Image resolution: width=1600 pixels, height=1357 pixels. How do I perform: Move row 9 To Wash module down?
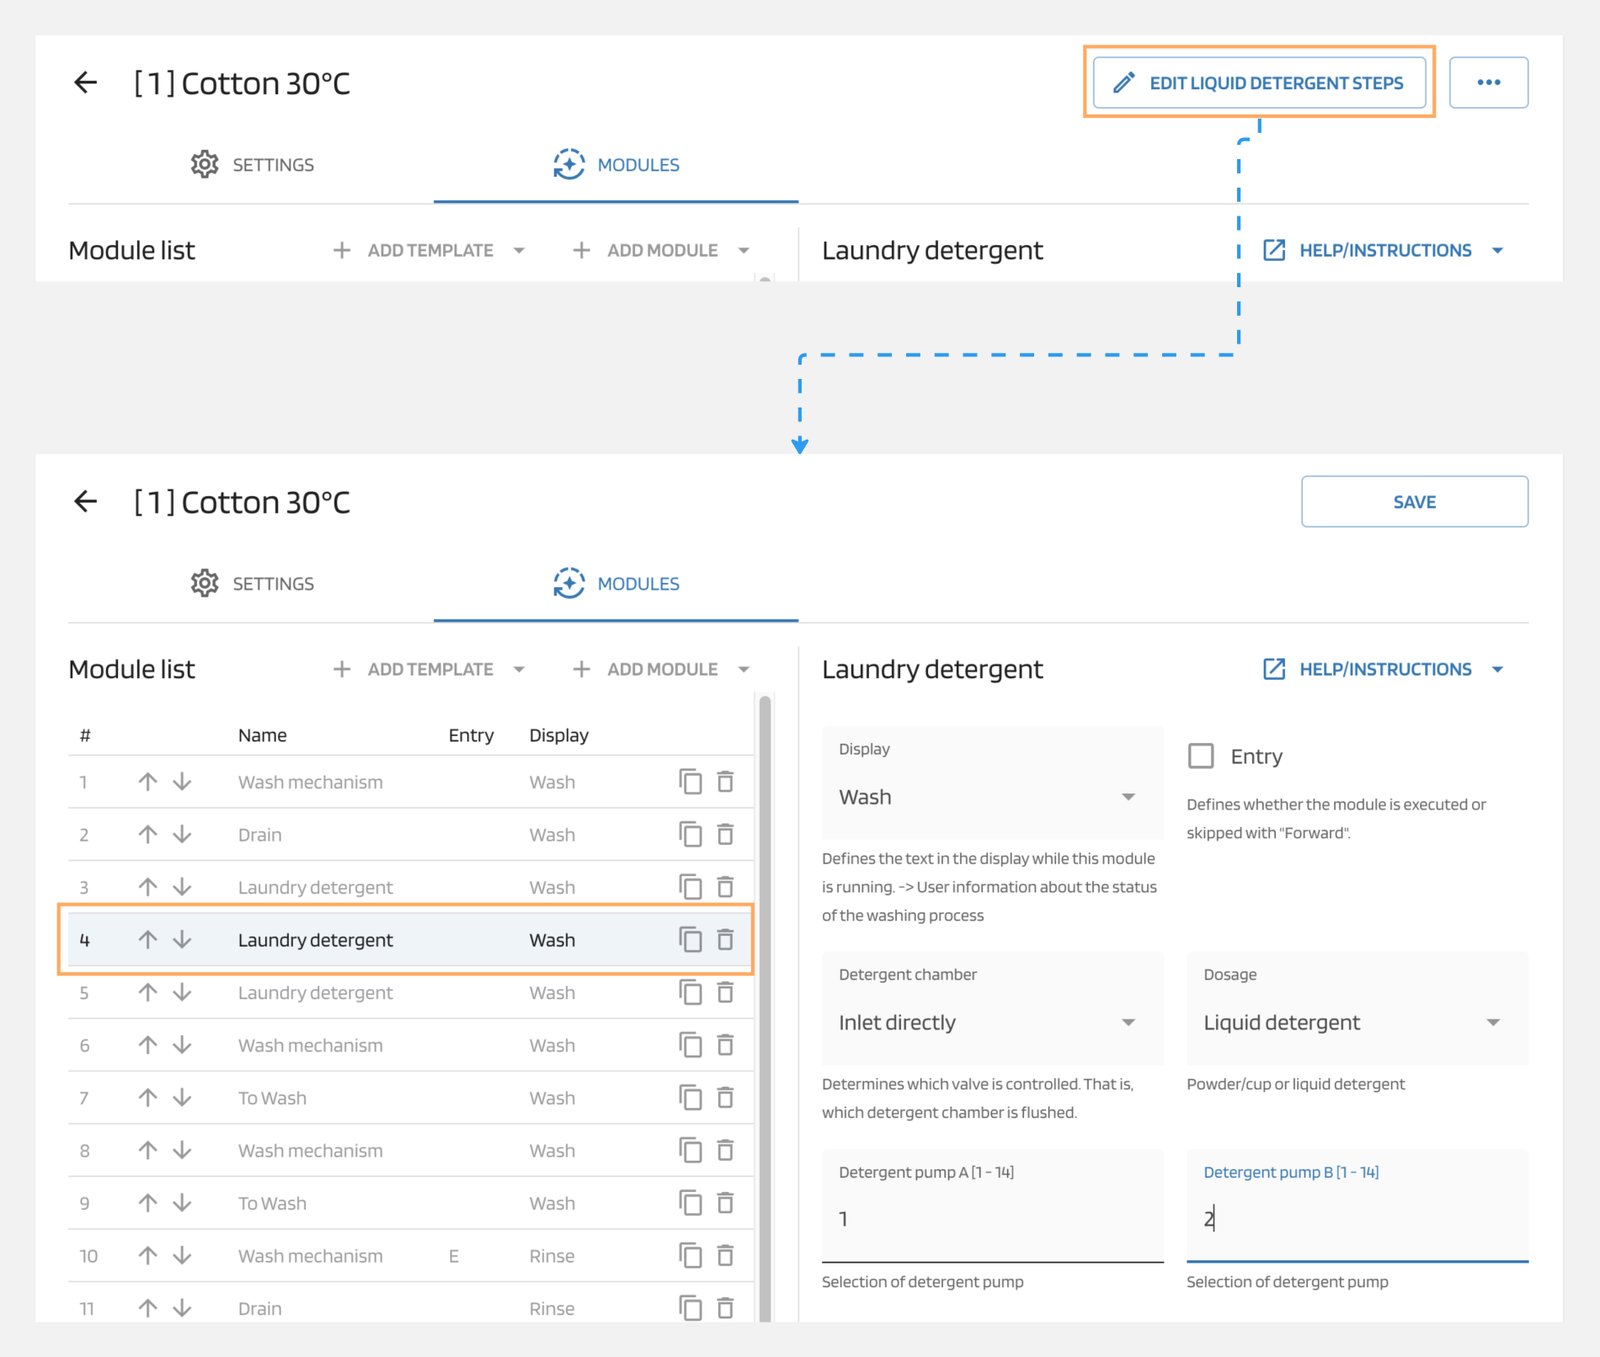tap(182, 1203)
